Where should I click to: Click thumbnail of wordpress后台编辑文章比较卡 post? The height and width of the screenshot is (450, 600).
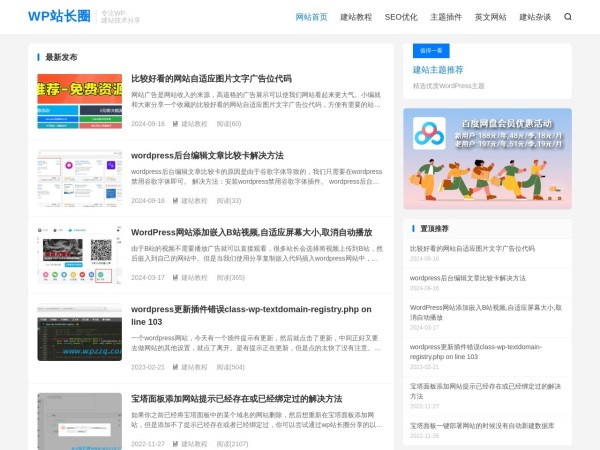coord(79,177)
